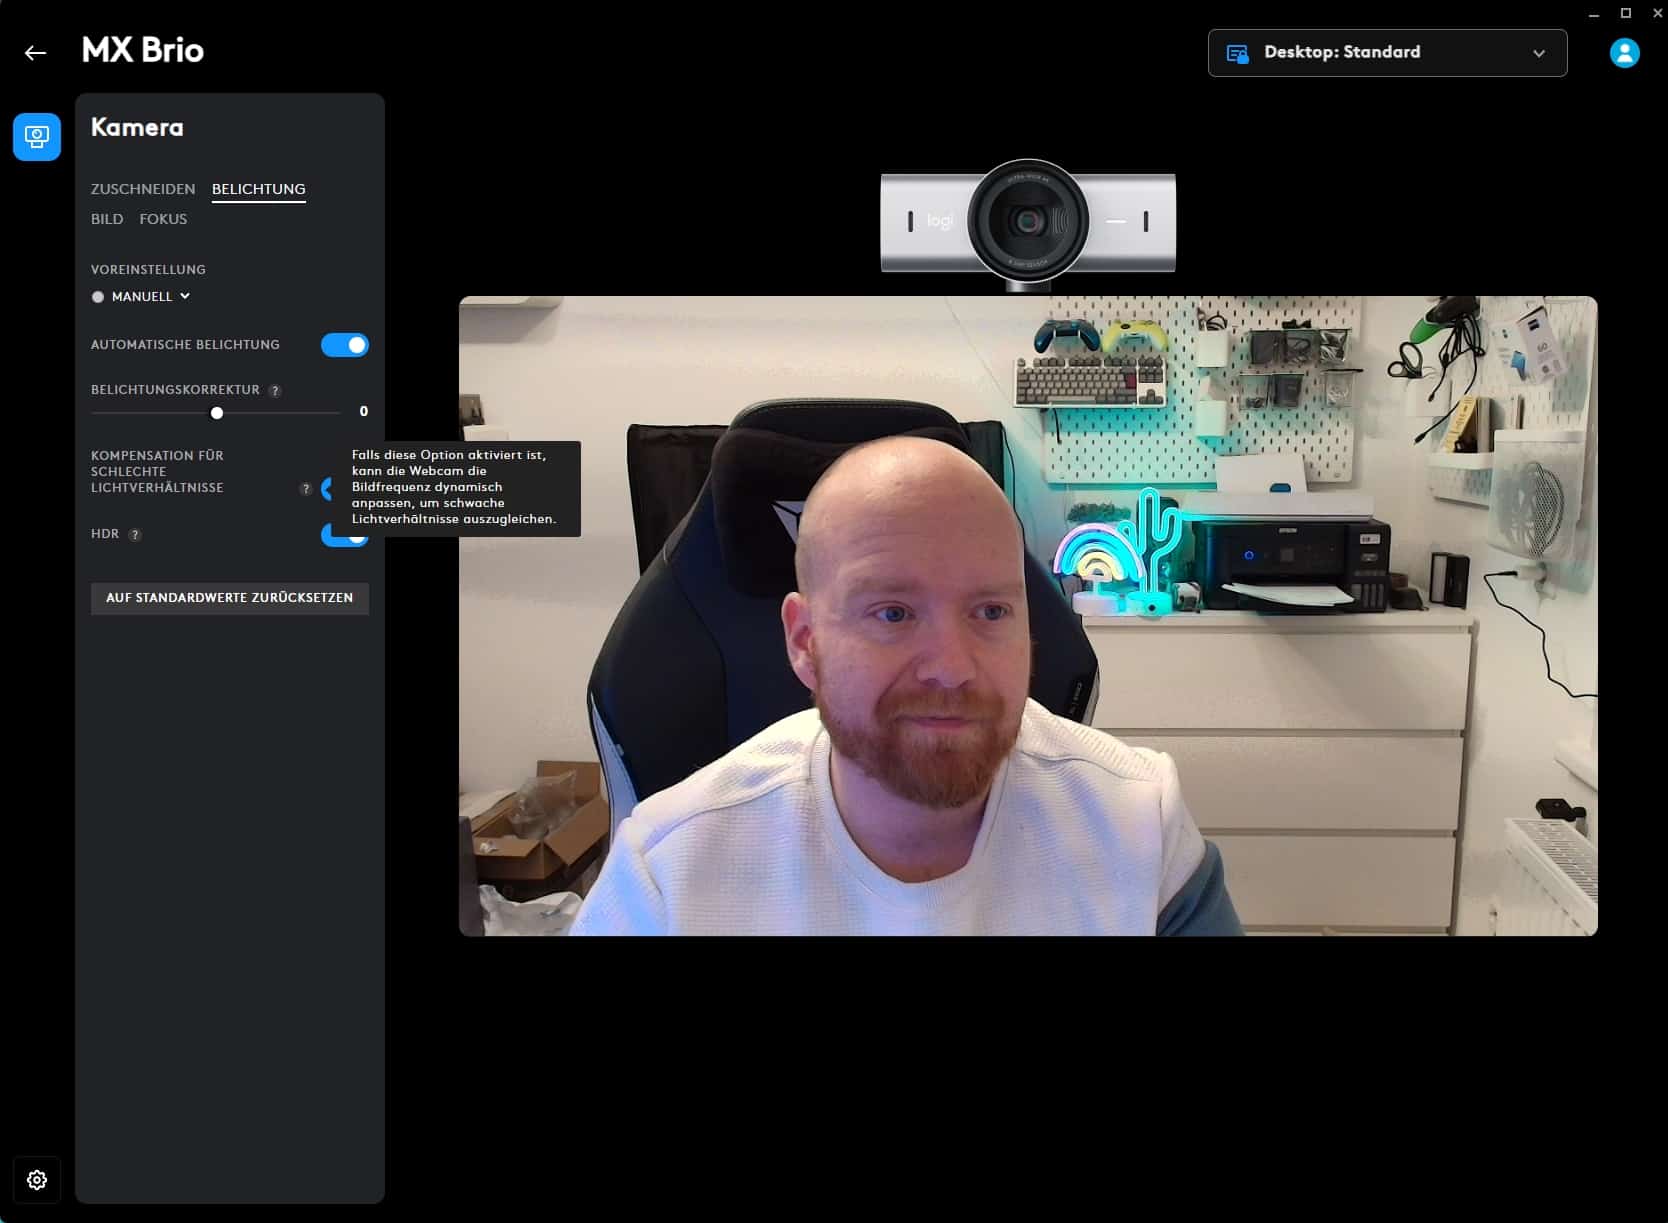Disable Automatische Belichtung toggle
This screenshot has width=1668, height=1223.
[x=345, y=345]
